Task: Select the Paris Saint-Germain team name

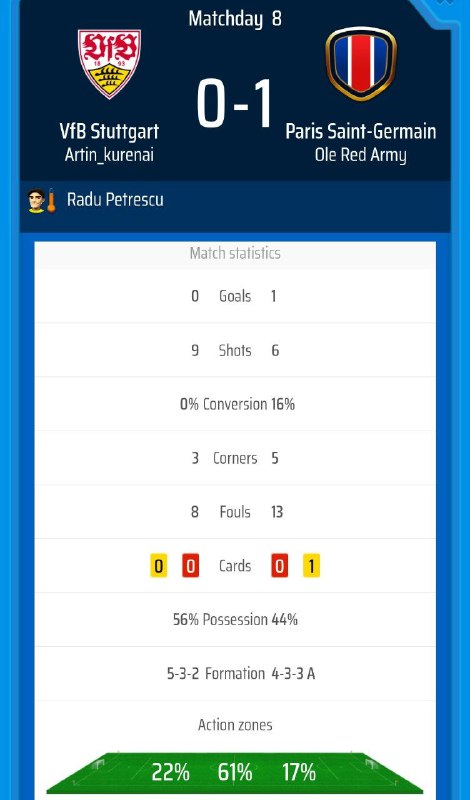Action: pyautogui.click(x=361, y=131)
